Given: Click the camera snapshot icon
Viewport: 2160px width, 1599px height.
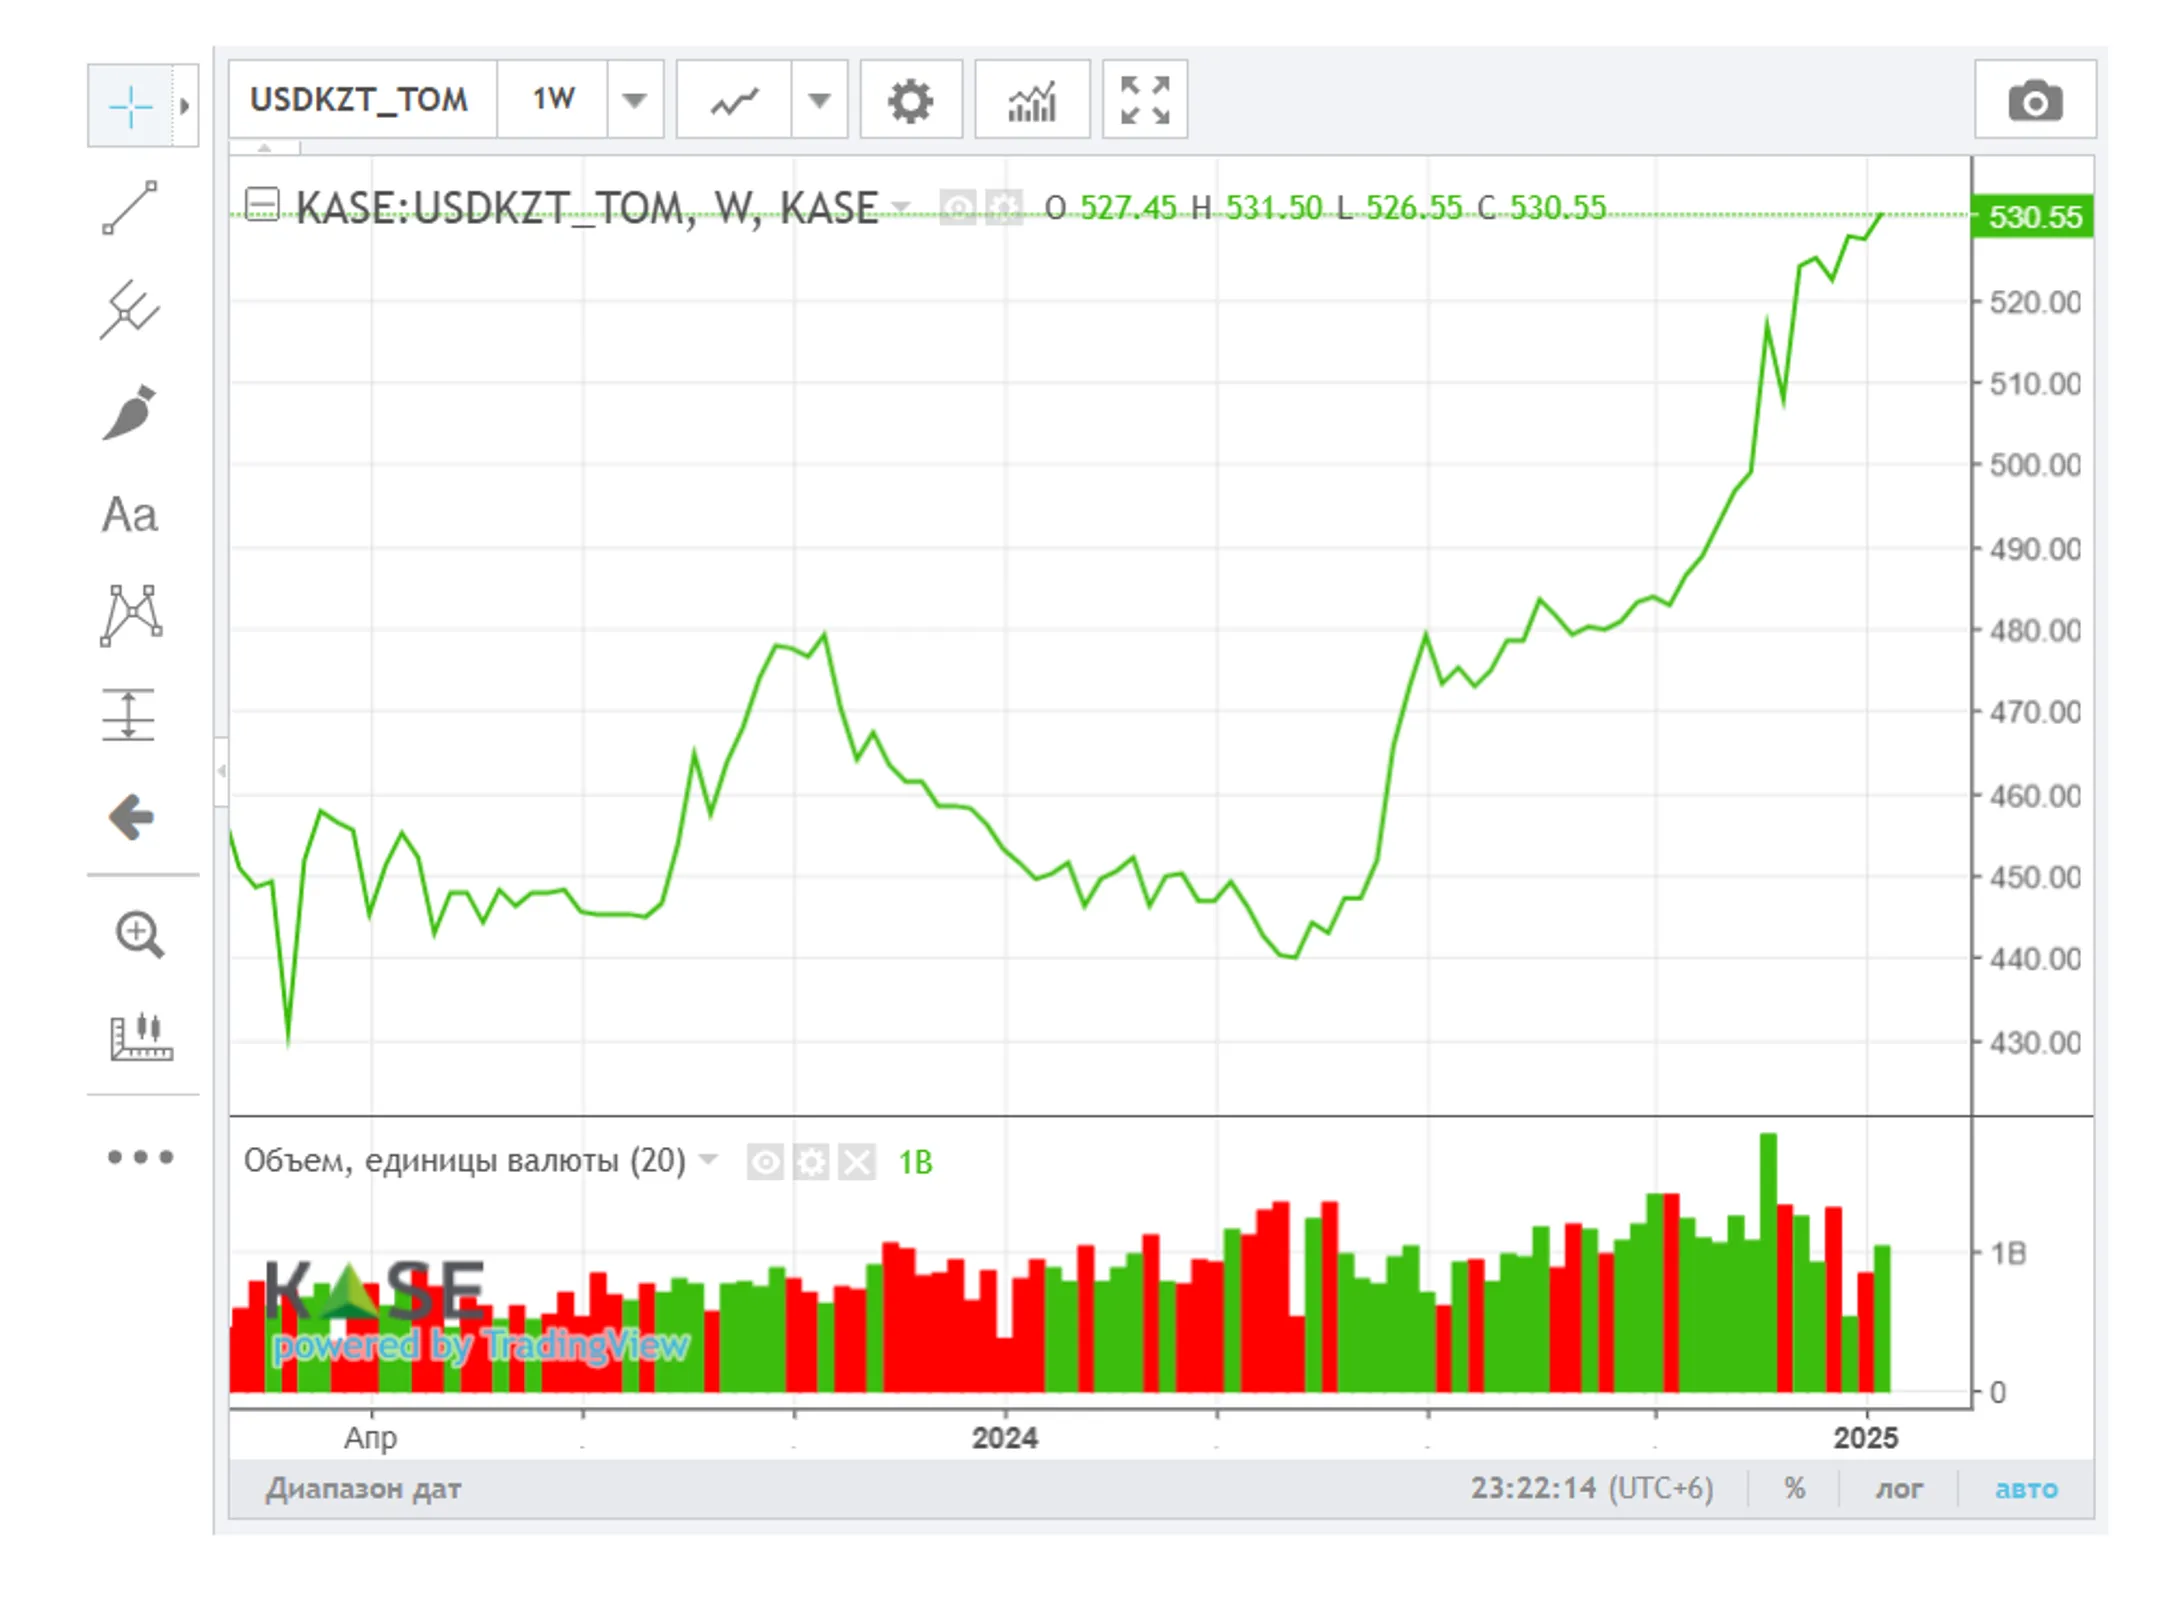Looking at the screenshot, I should click(2034, 101).
